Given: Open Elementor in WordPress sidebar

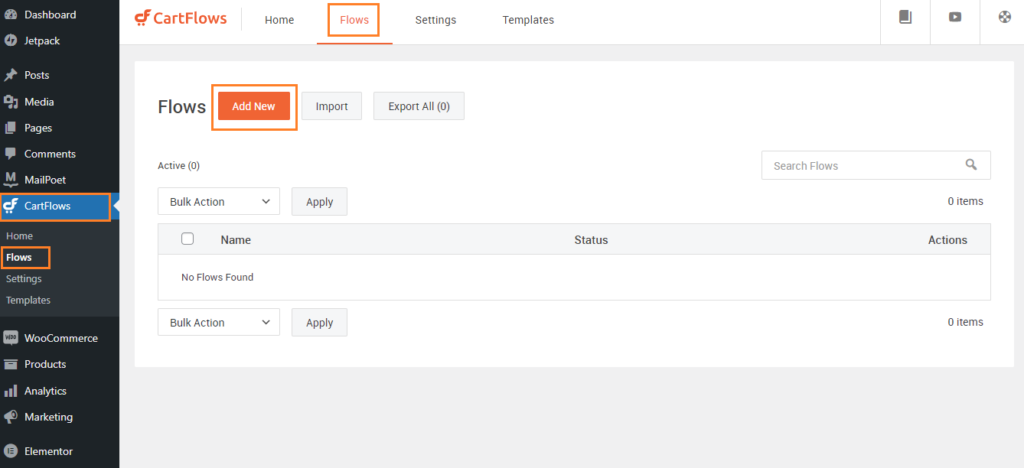Looking at the screenshot, I should pyautogui.click(x=48, y=451).
